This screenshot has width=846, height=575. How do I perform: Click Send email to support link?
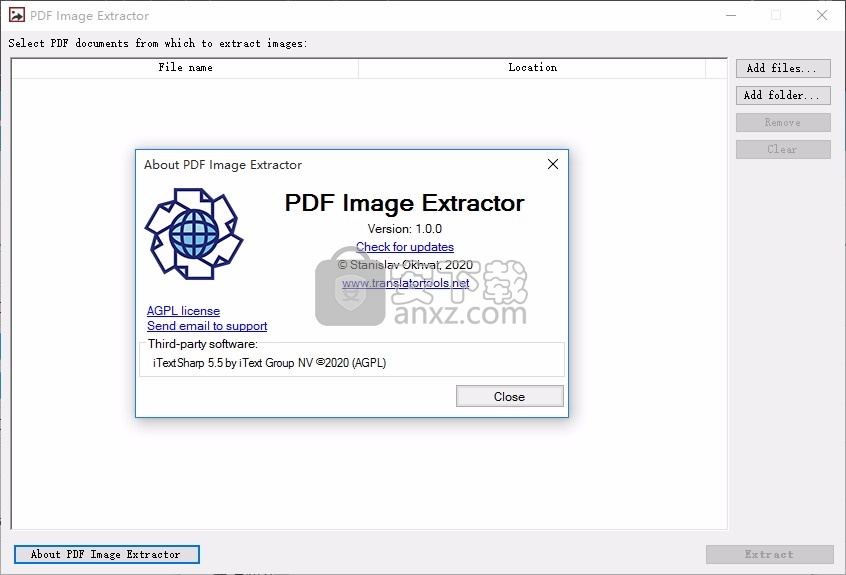[207, 326]
